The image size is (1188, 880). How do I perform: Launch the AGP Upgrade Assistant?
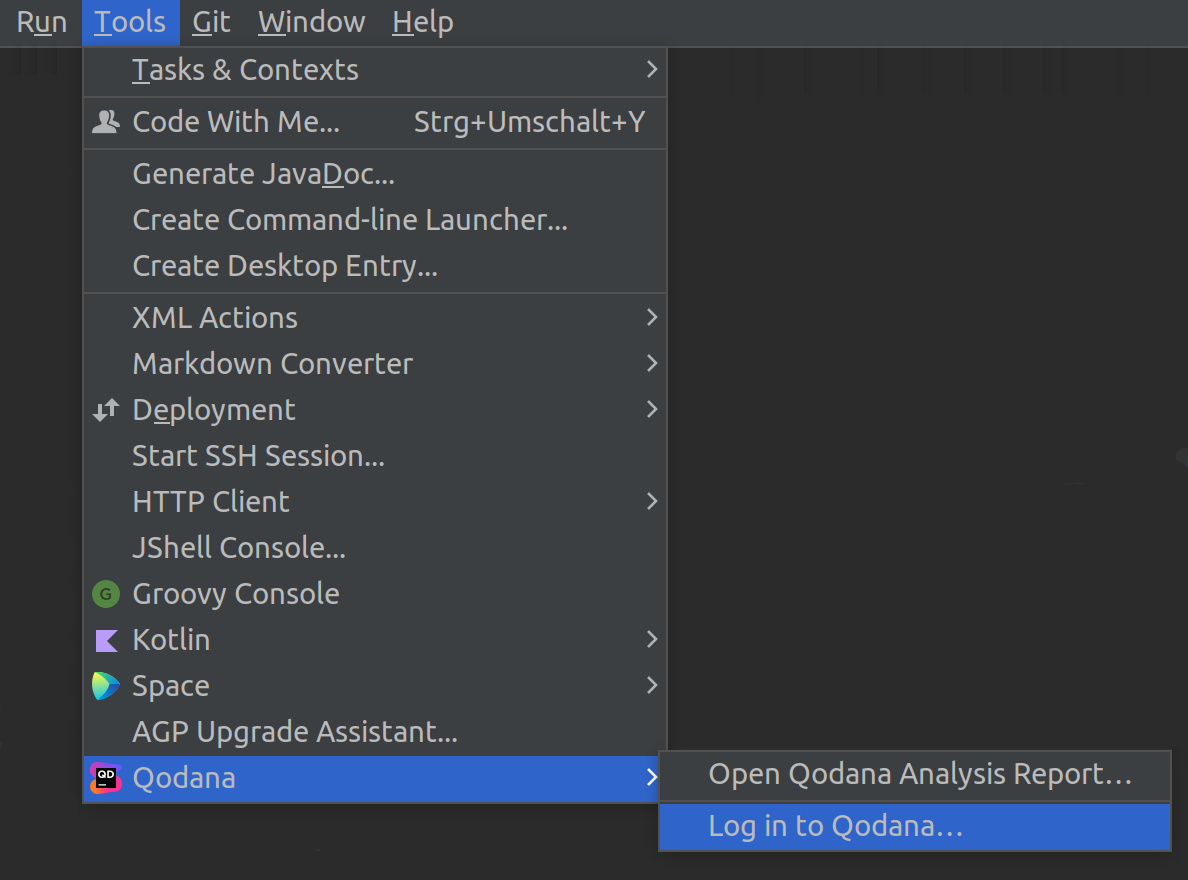pos(295,731)
